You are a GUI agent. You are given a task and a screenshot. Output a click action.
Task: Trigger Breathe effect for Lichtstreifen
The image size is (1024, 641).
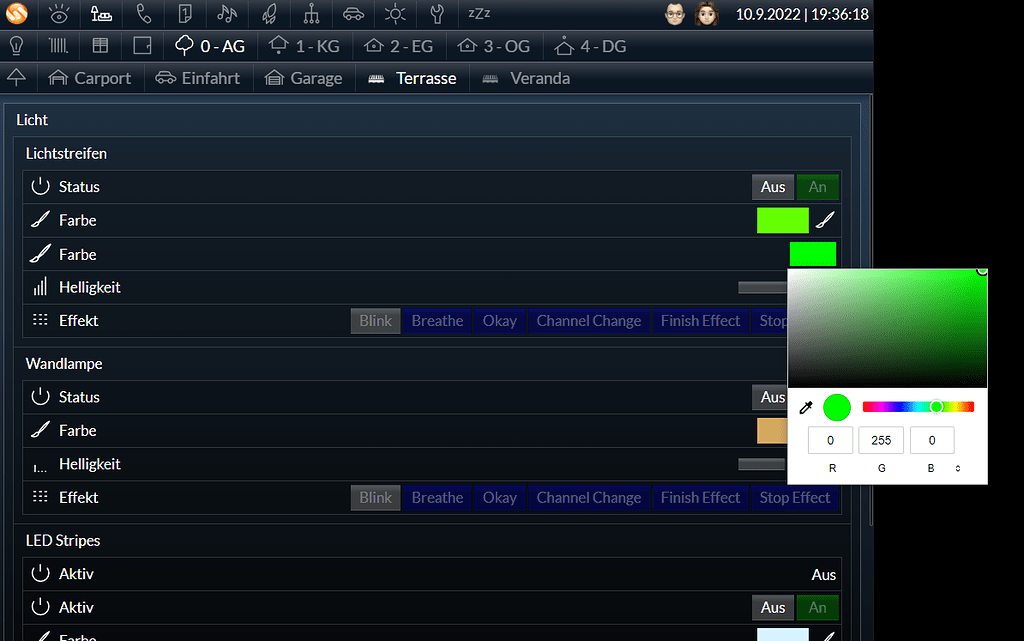[x=438, y=321]
